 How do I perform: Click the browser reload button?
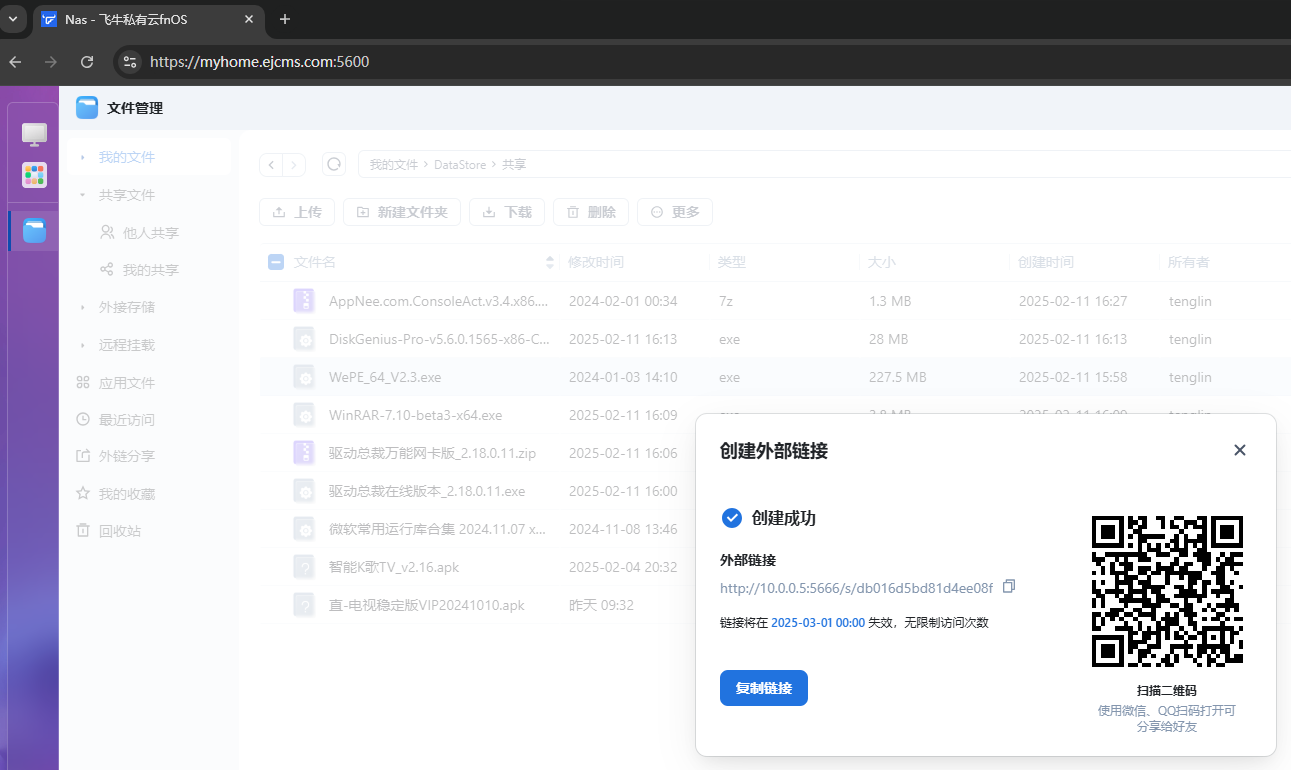point(87,62)
